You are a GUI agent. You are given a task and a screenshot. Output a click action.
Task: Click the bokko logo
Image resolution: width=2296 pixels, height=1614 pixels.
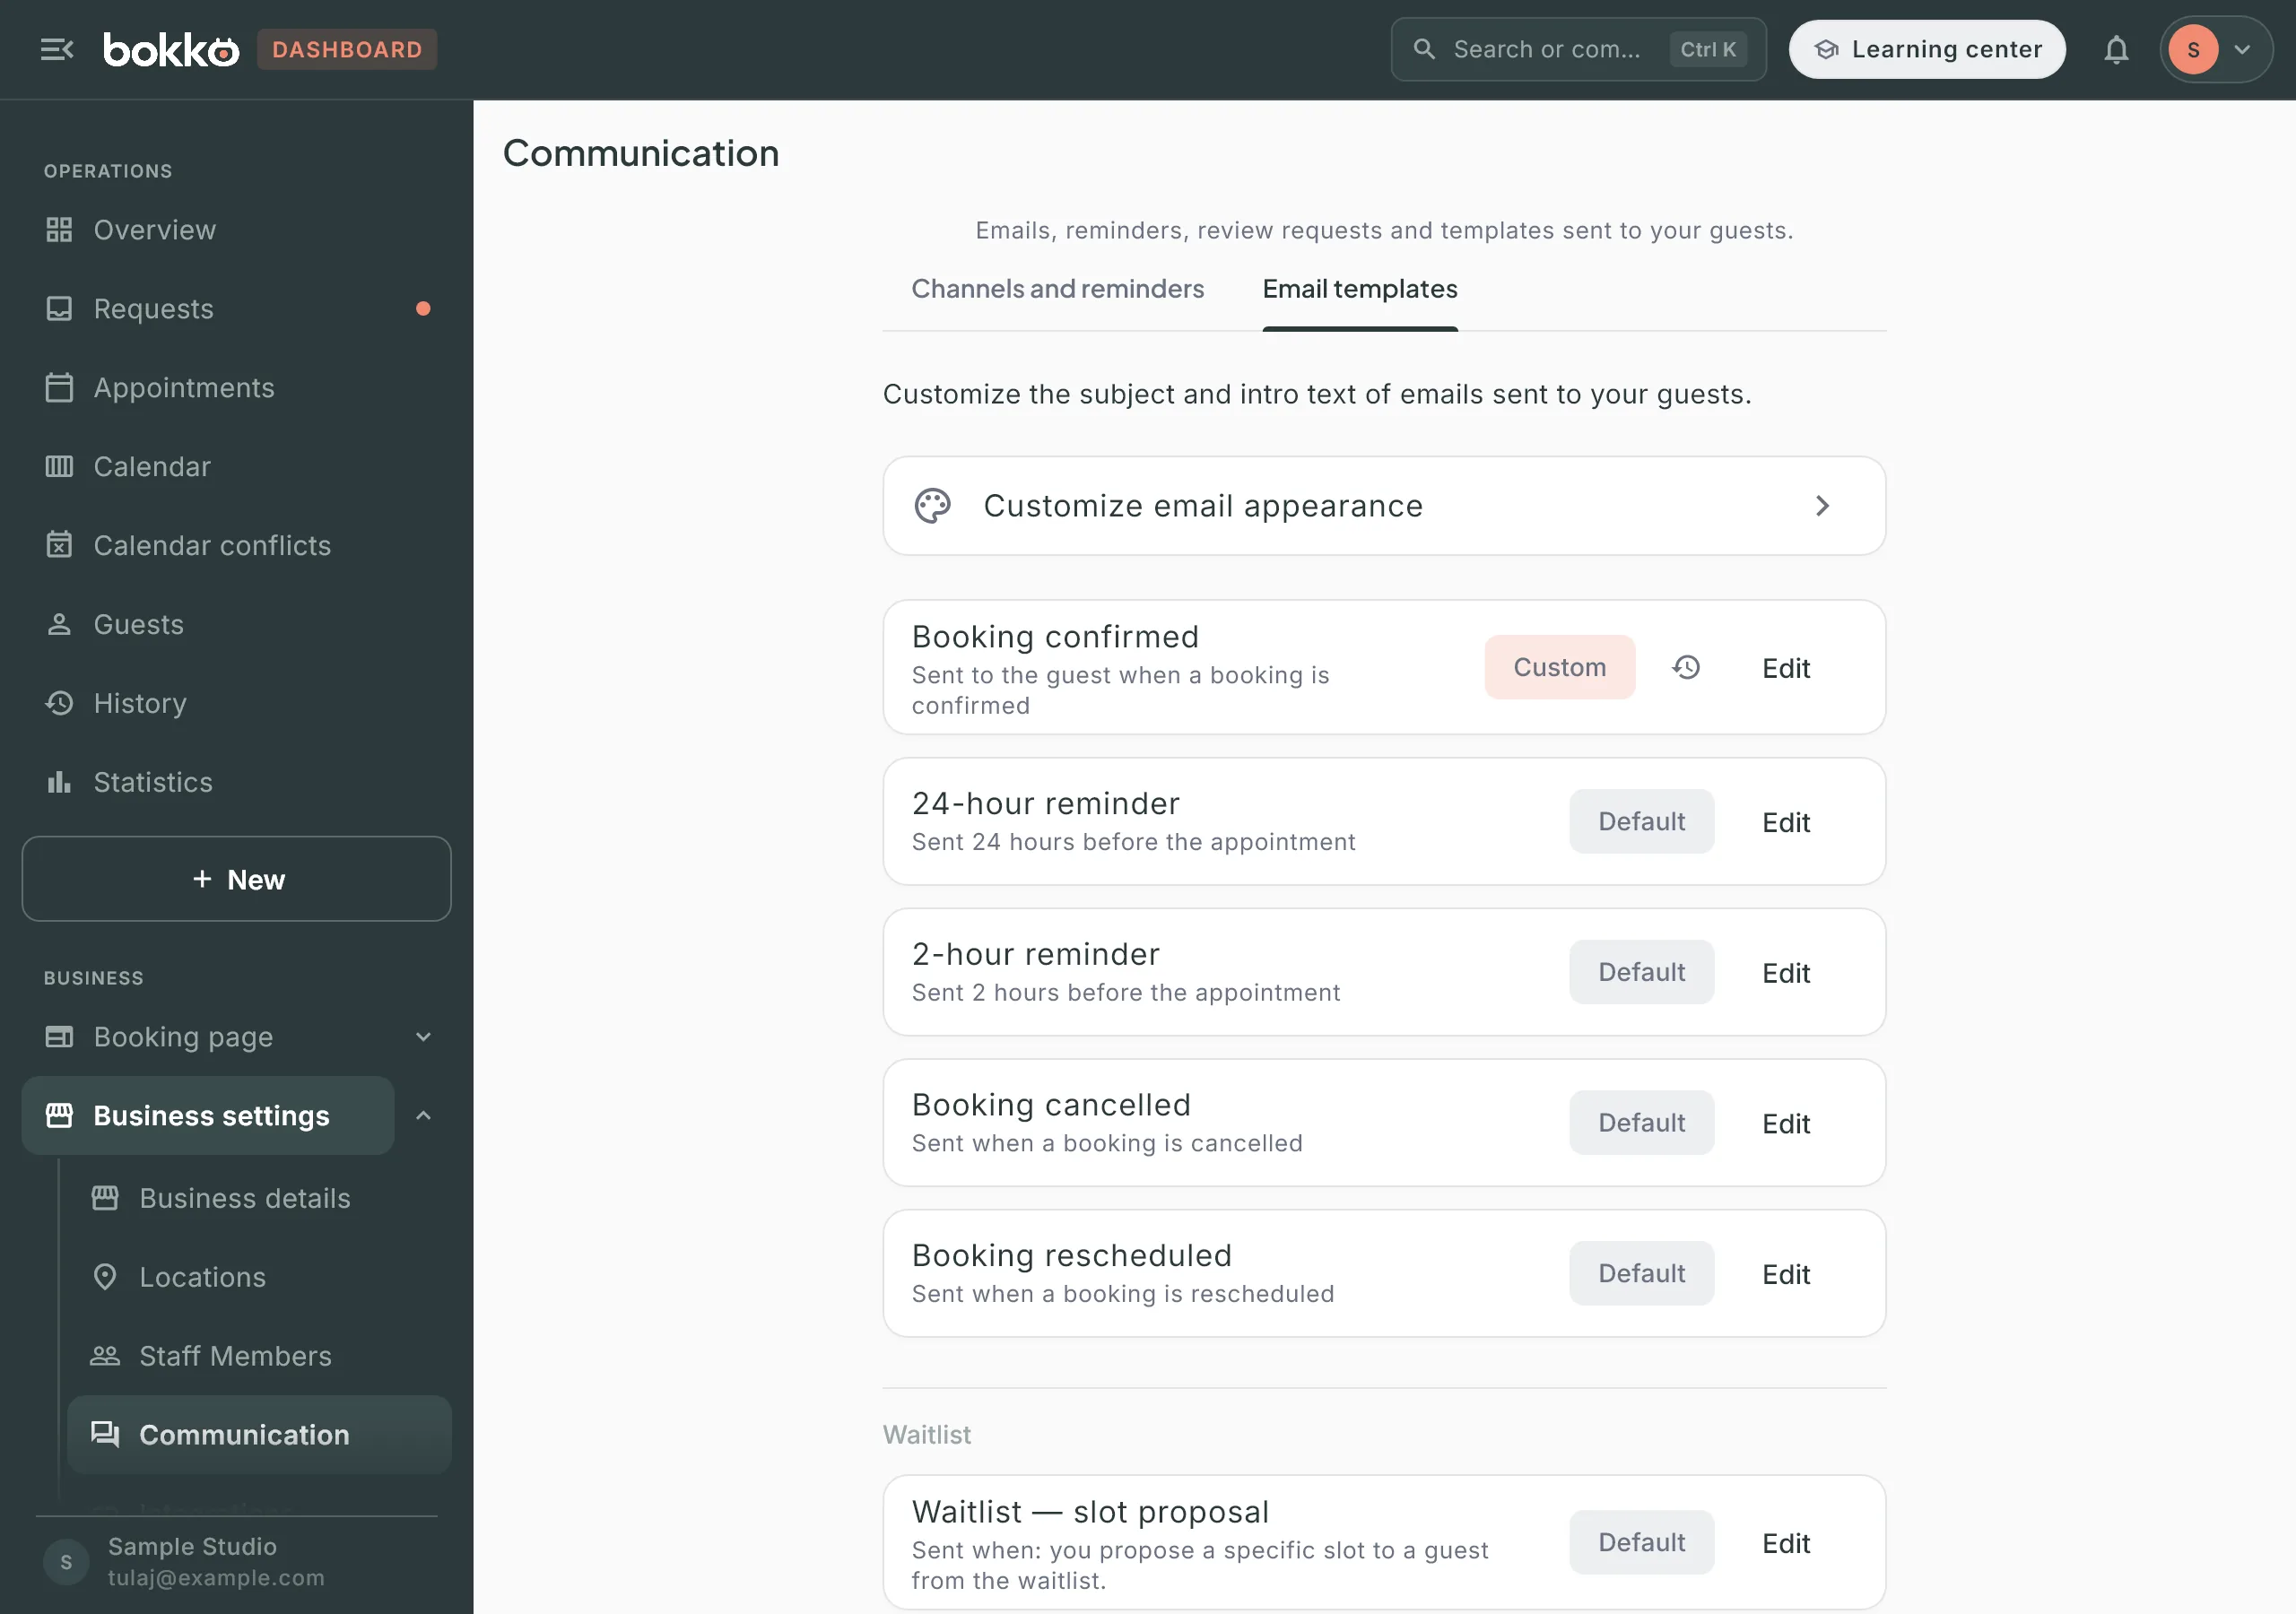click(171, 49)
